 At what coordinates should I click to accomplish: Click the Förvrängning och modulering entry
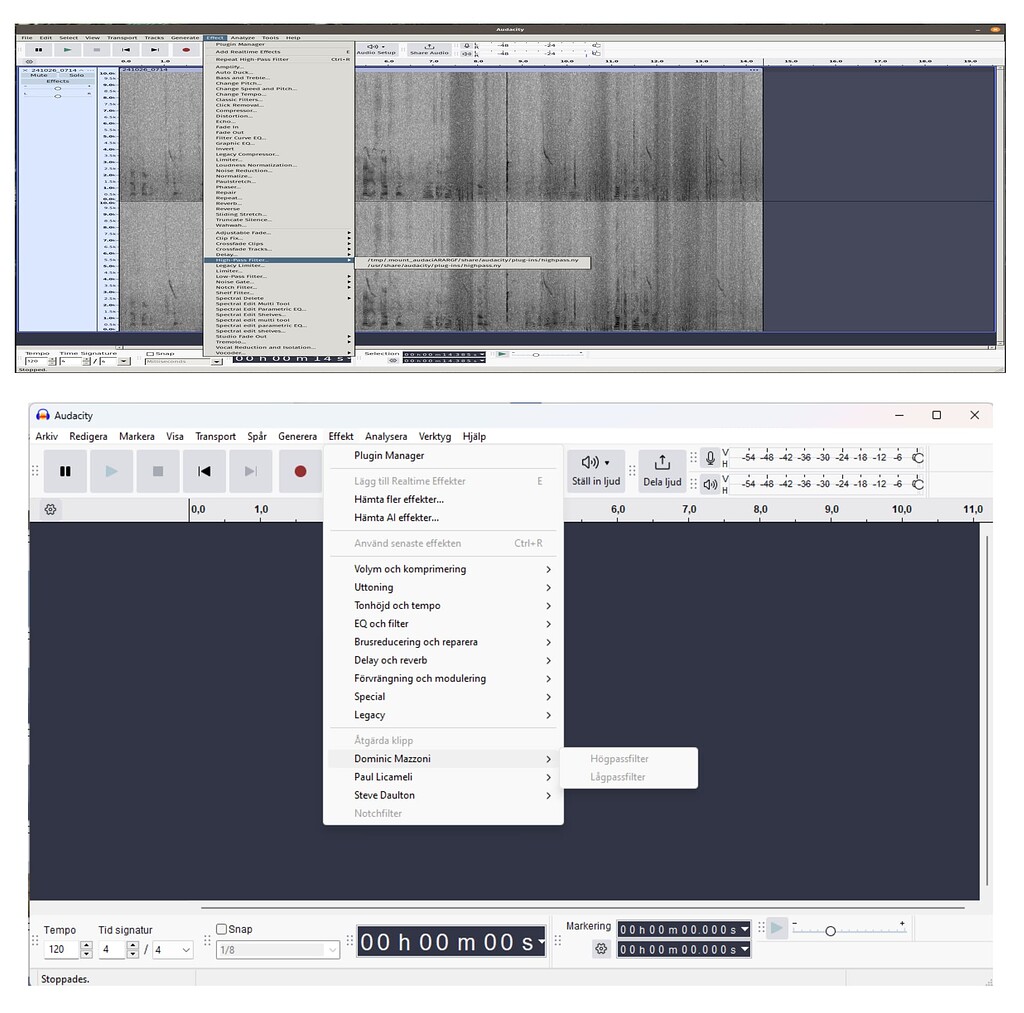[443, 679]
